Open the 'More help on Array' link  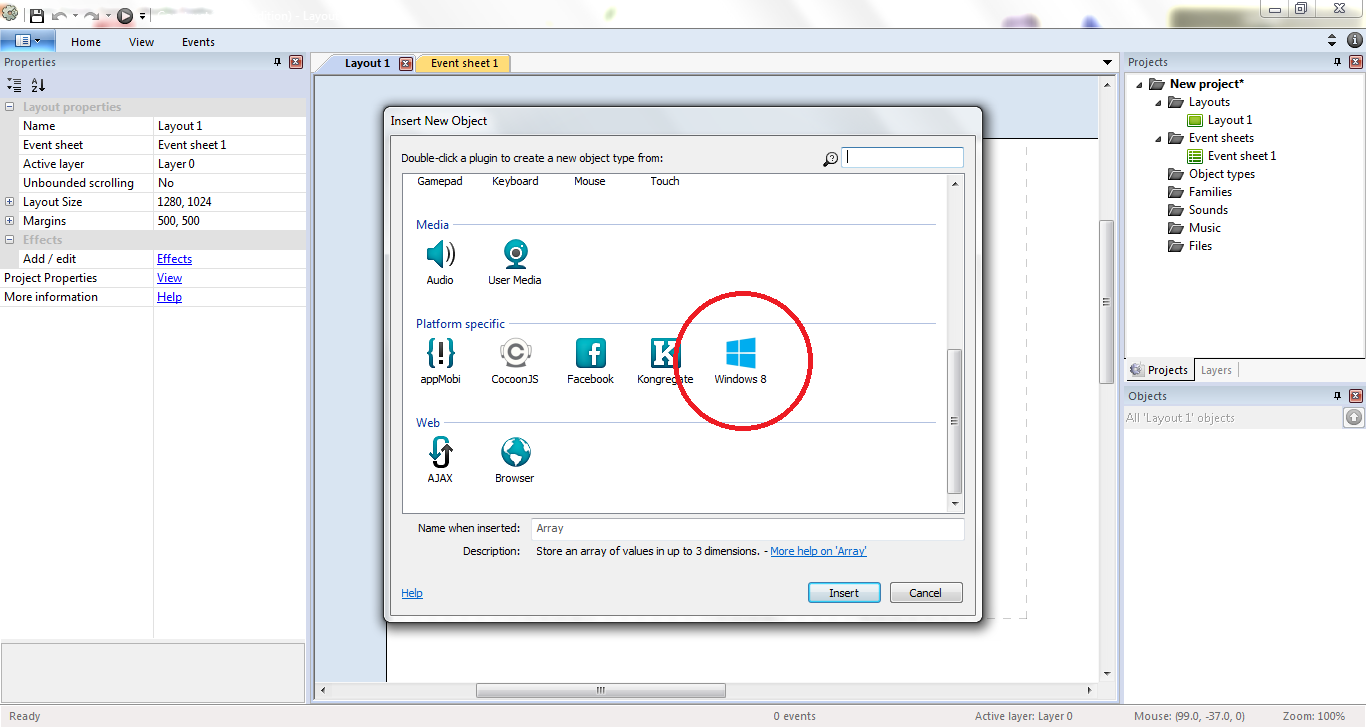coord(818,551)
